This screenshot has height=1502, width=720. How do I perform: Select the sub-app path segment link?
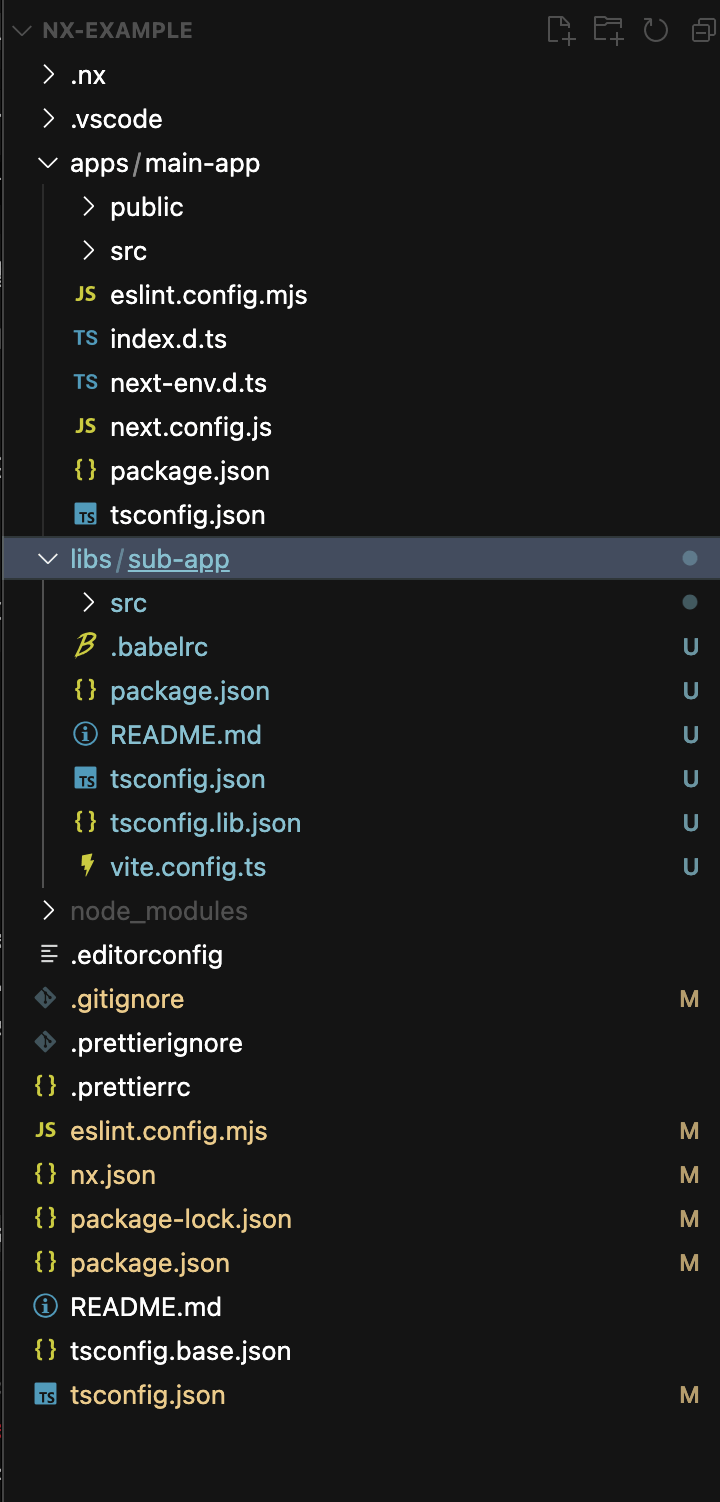pos(179,559)
